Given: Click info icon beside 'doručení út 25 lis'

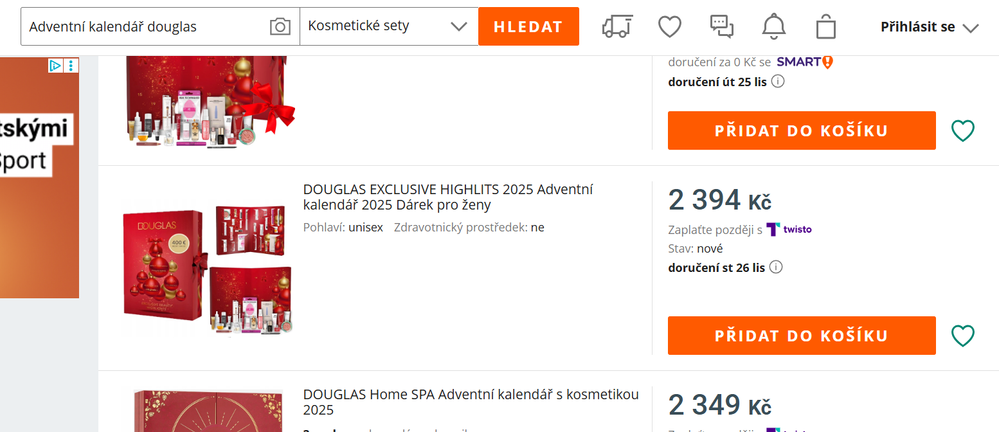Looking at the screenshot, I should point(778,81).
